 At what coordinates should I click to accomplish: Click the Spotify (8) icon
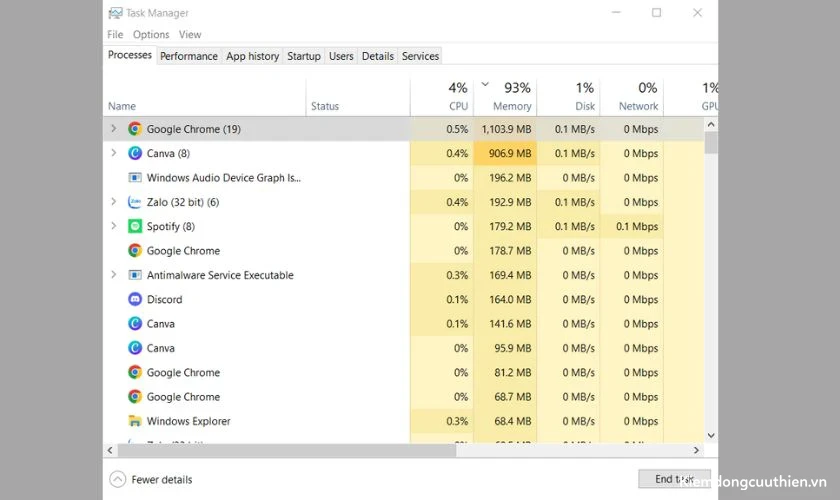click(135, 226)
